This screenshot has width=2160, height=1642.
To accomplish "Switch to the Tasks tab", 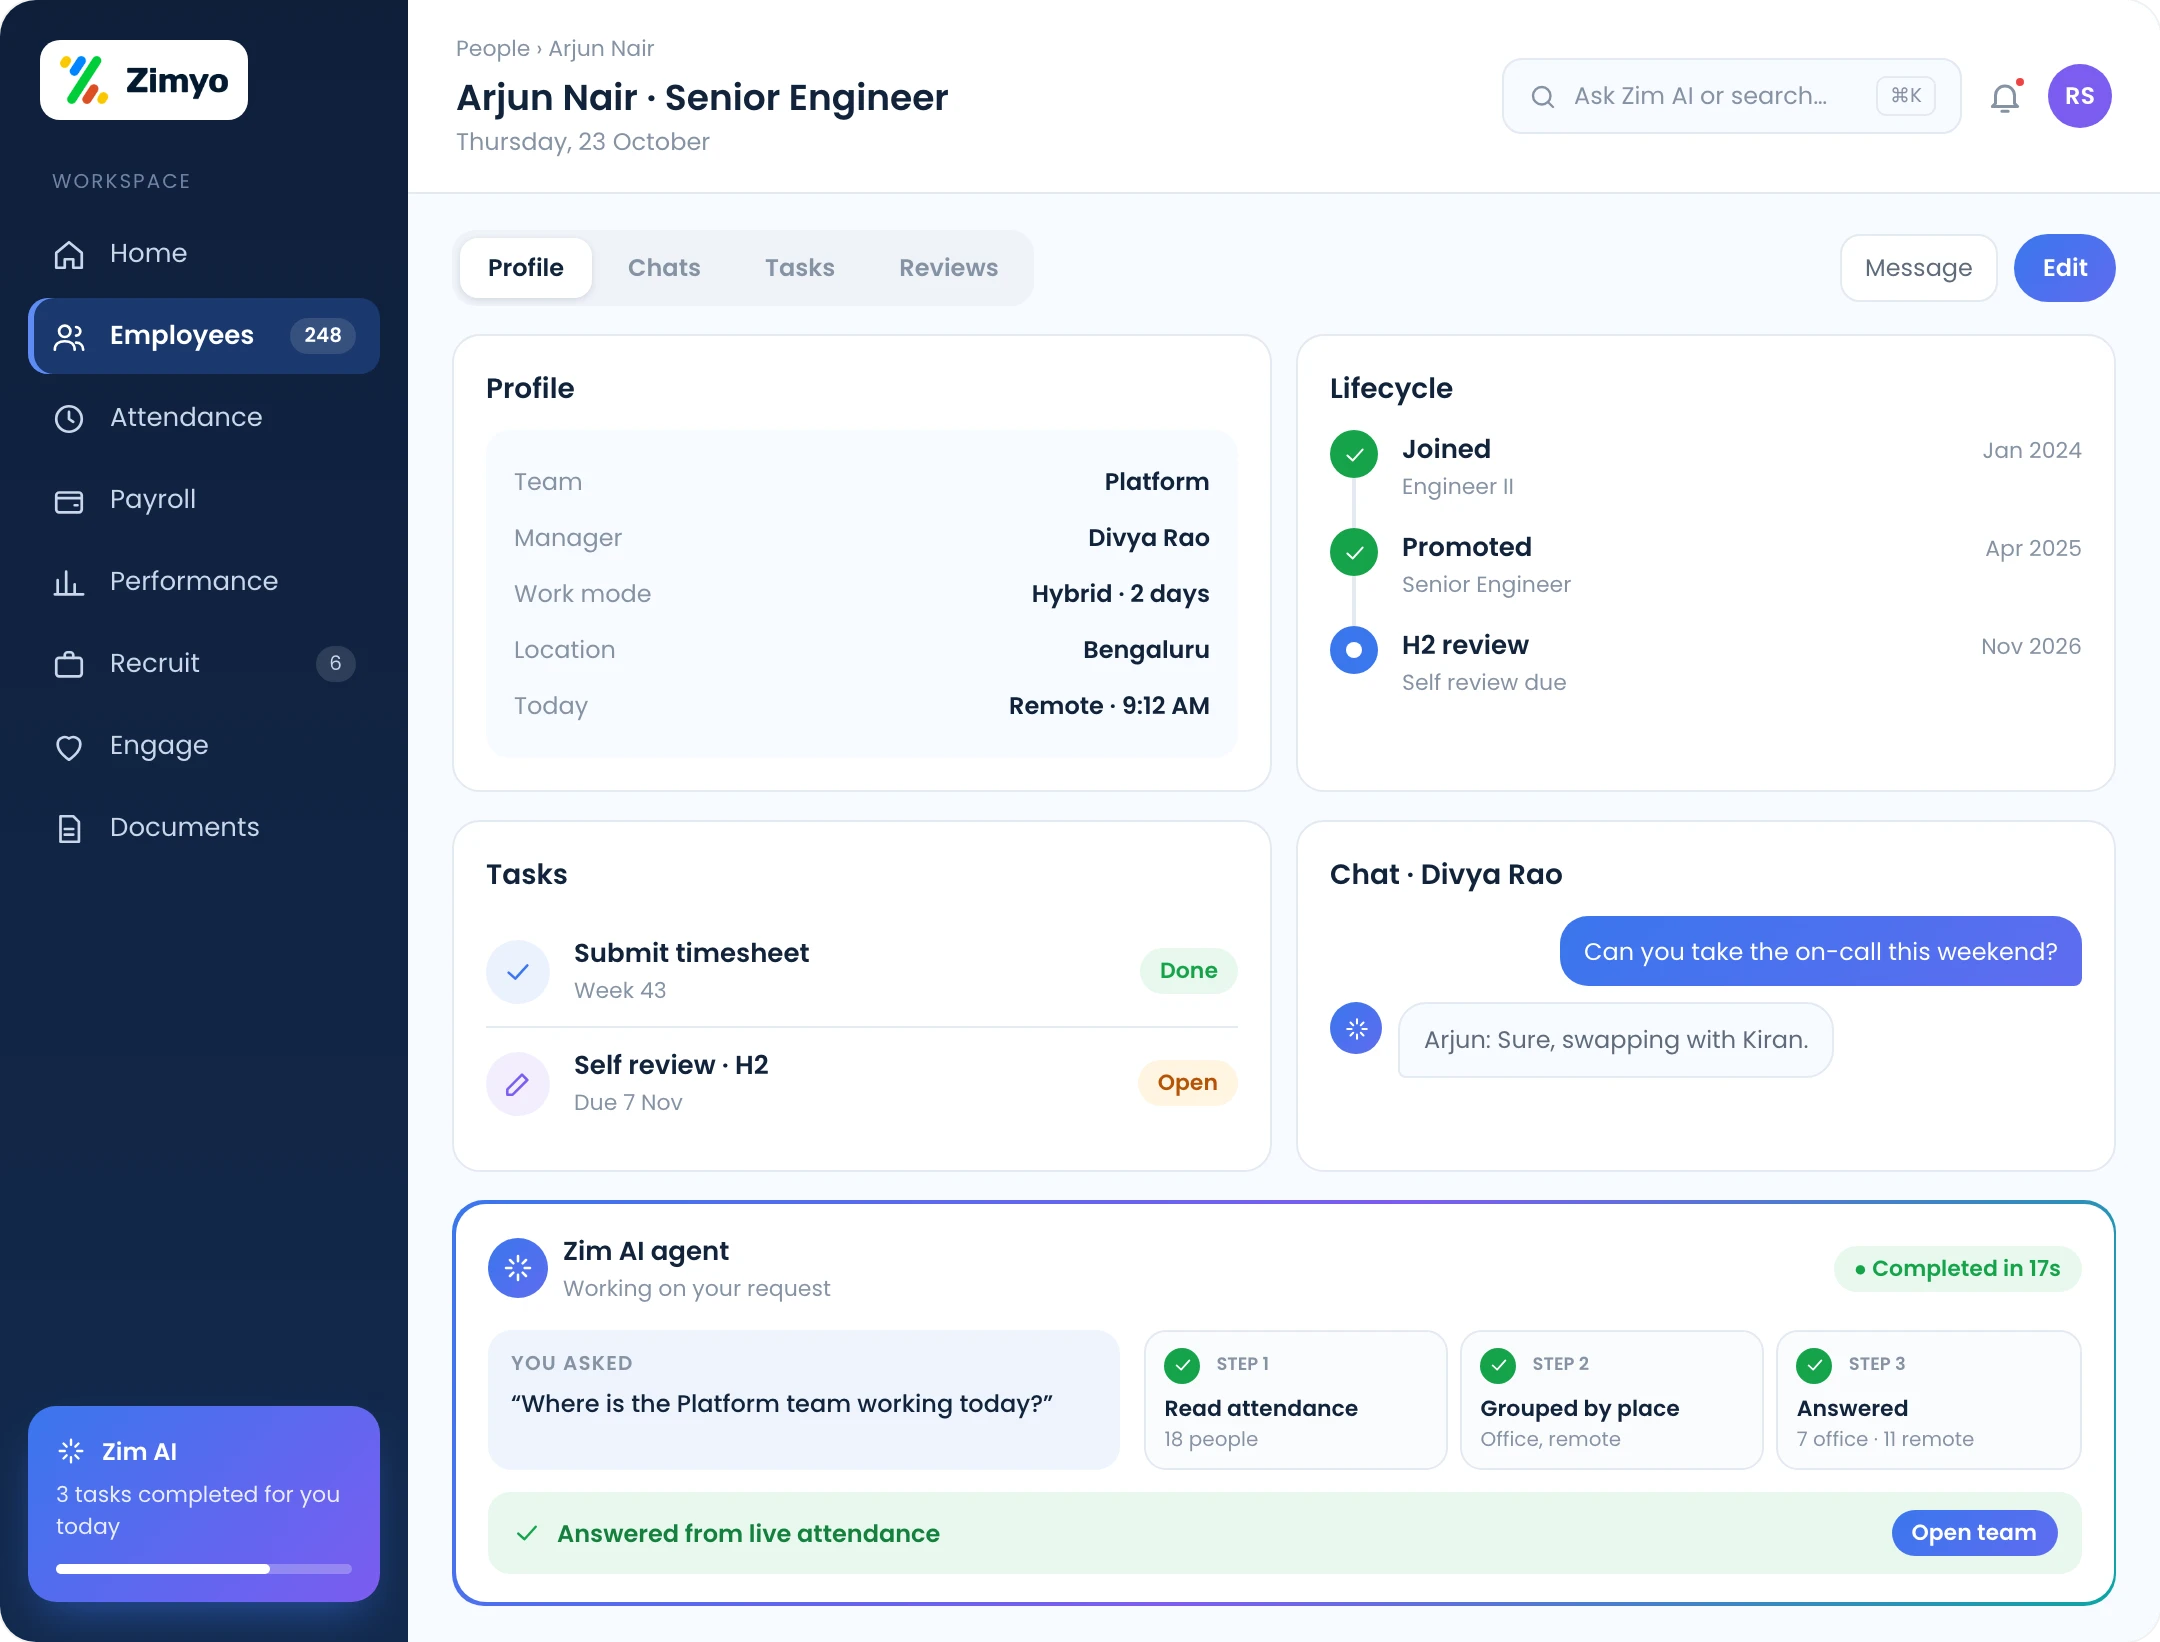I will 800,268.
